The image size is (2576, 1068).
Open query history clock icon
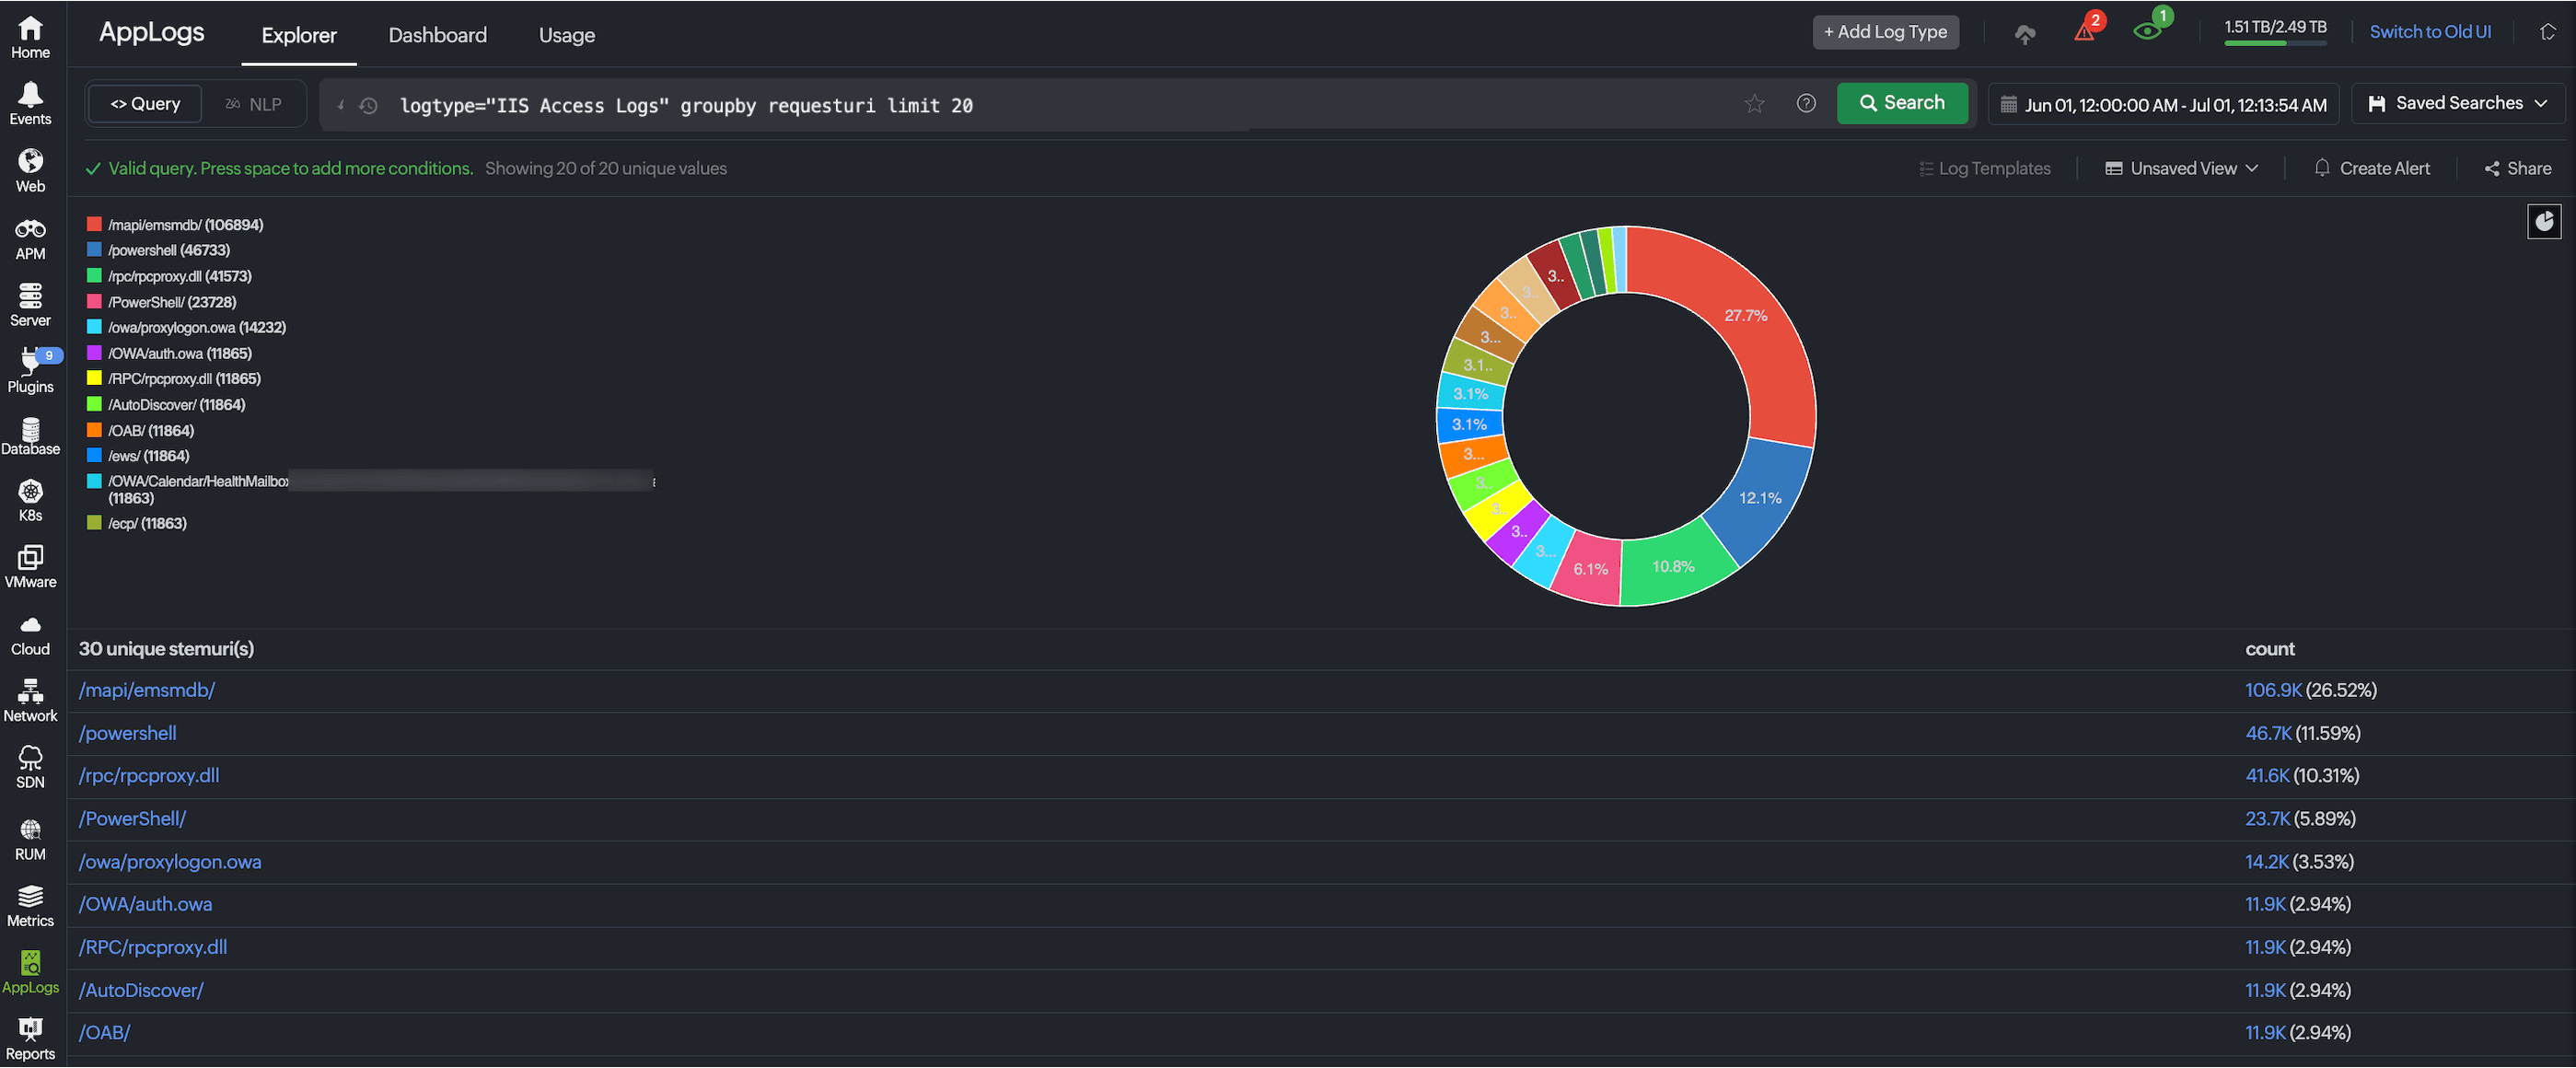pyautogui.click(x=368, y=105)
